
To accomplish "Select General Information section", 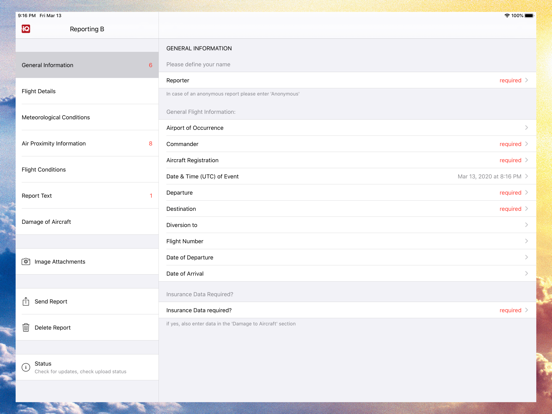I will tap(87, 65).
